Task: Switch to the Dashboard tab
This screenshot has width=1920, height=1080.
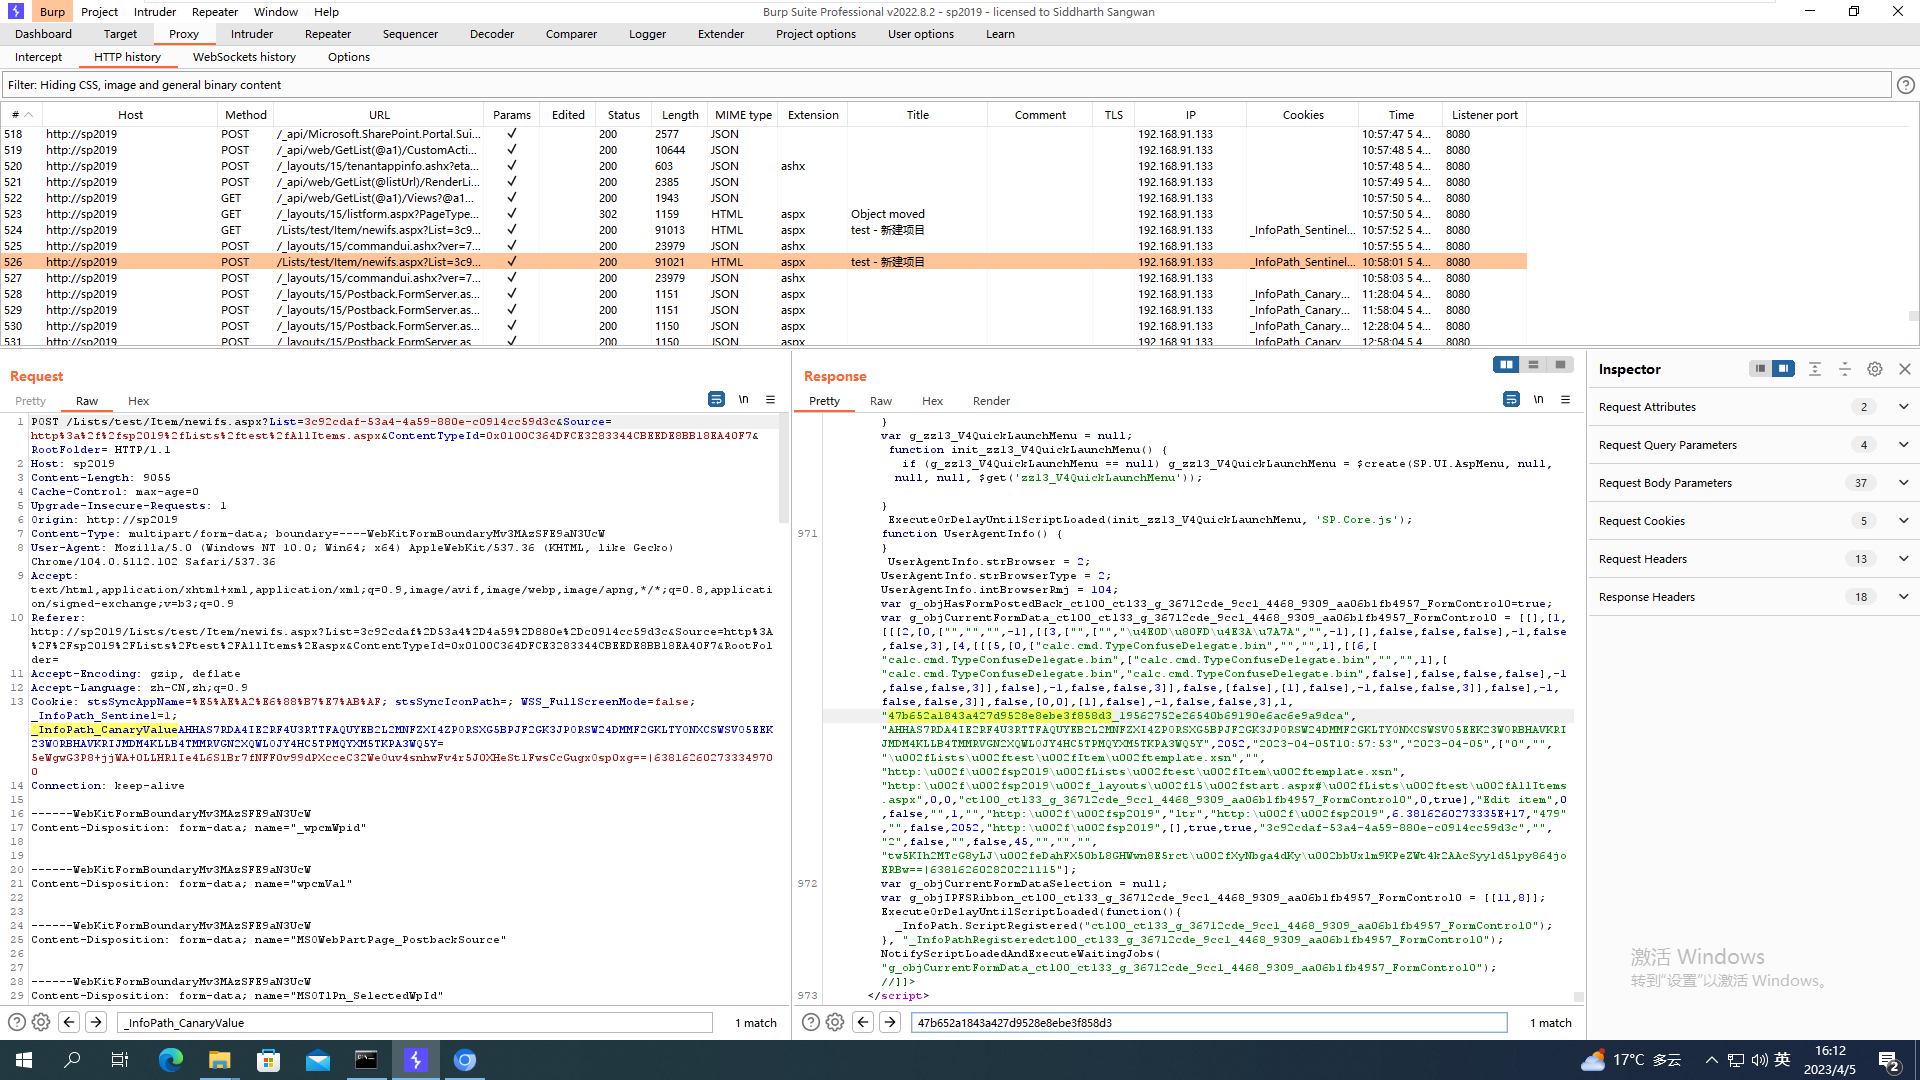Action: 43,34
